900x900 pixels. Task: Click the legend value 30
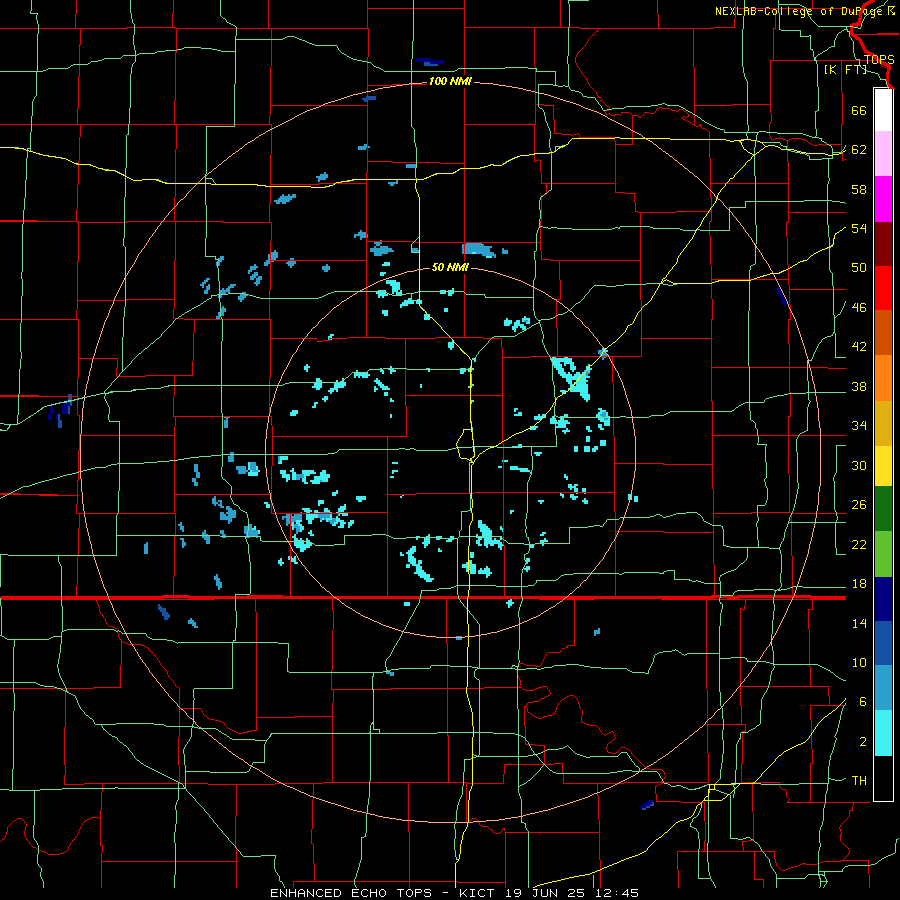[x=859, y=465]
